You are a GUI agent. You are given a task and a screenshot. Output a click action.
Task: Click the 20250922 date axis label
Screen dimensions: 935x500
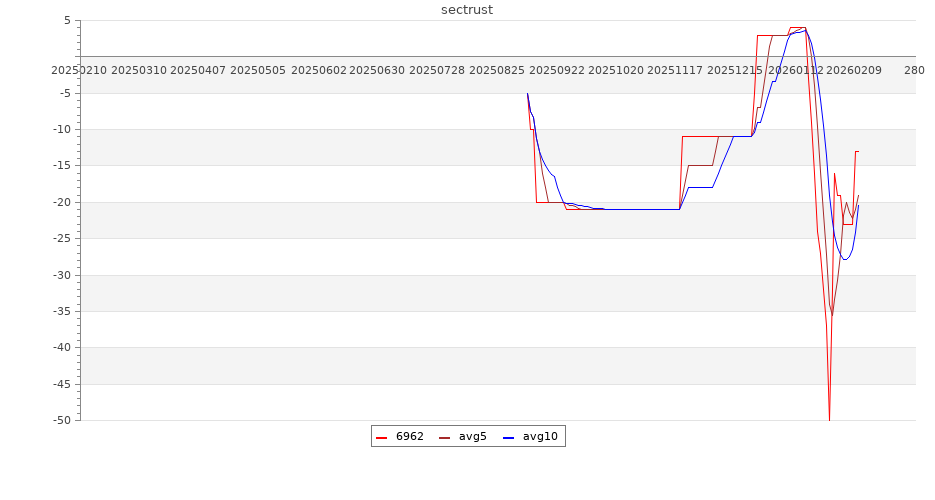pyautogui.click(x=557, y=70)
